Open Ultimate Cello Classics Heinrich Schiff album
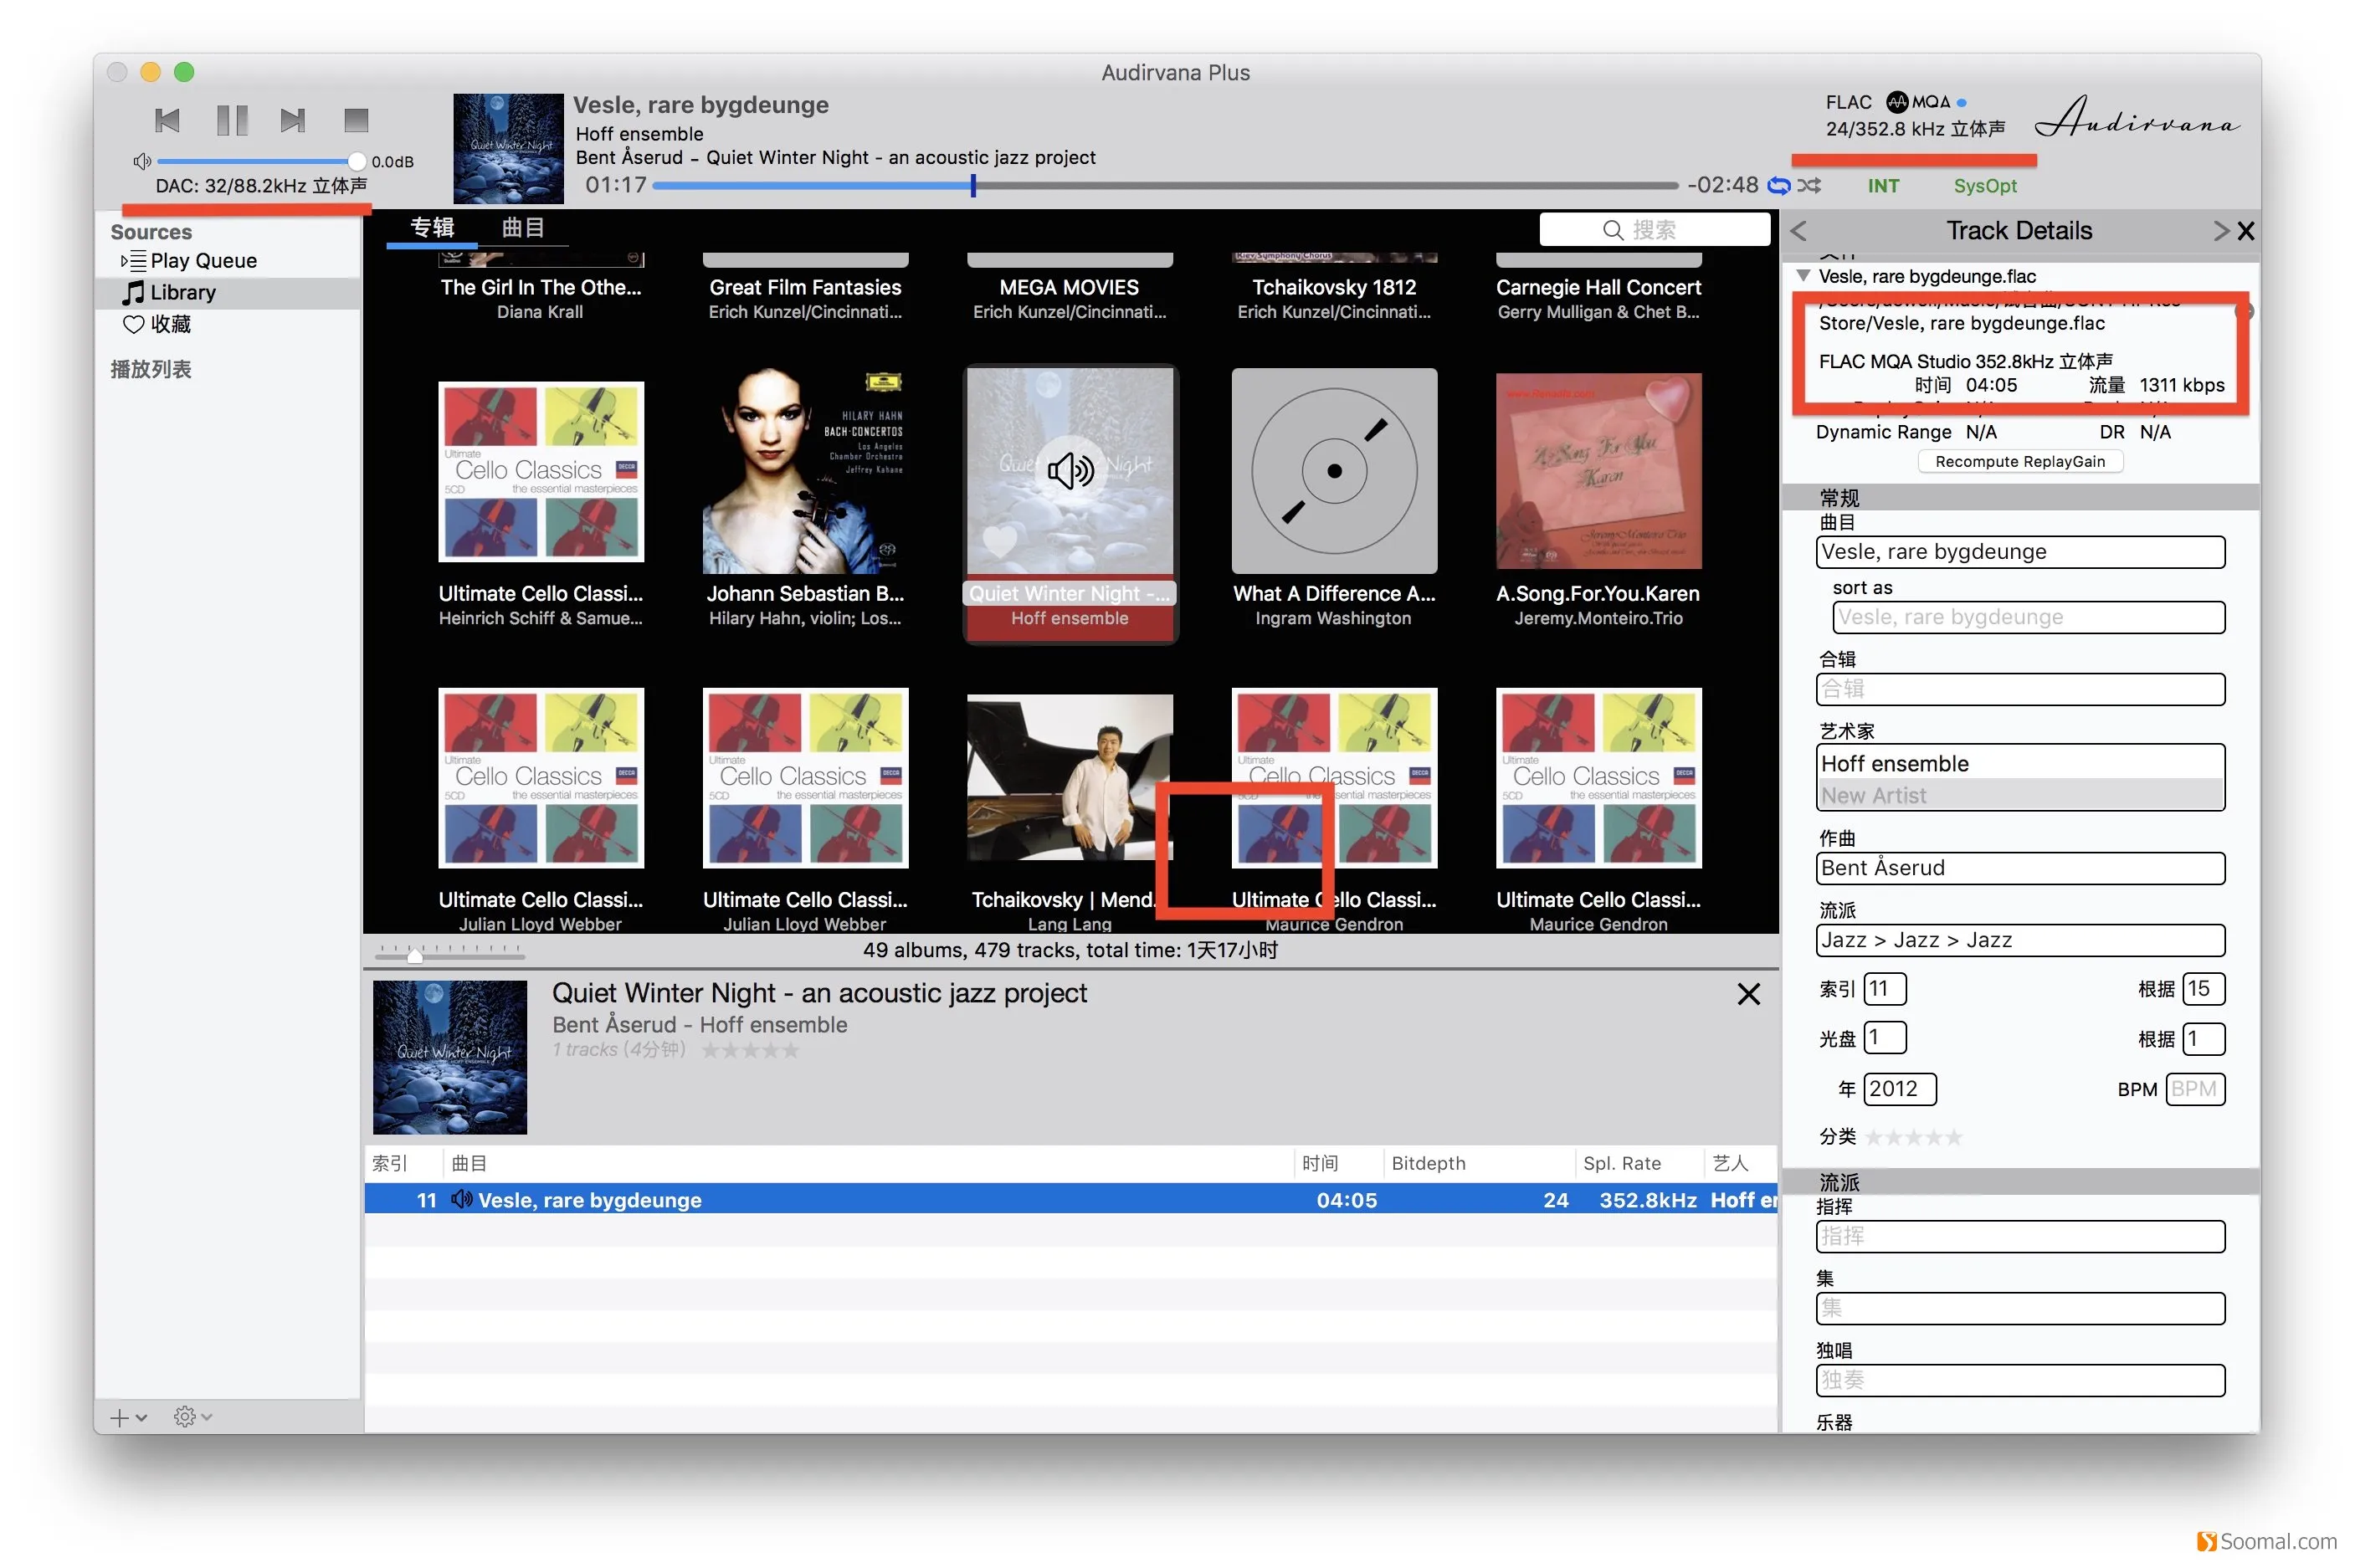The width and height of the screenshot is (2355, 1568). coord(540,470)
